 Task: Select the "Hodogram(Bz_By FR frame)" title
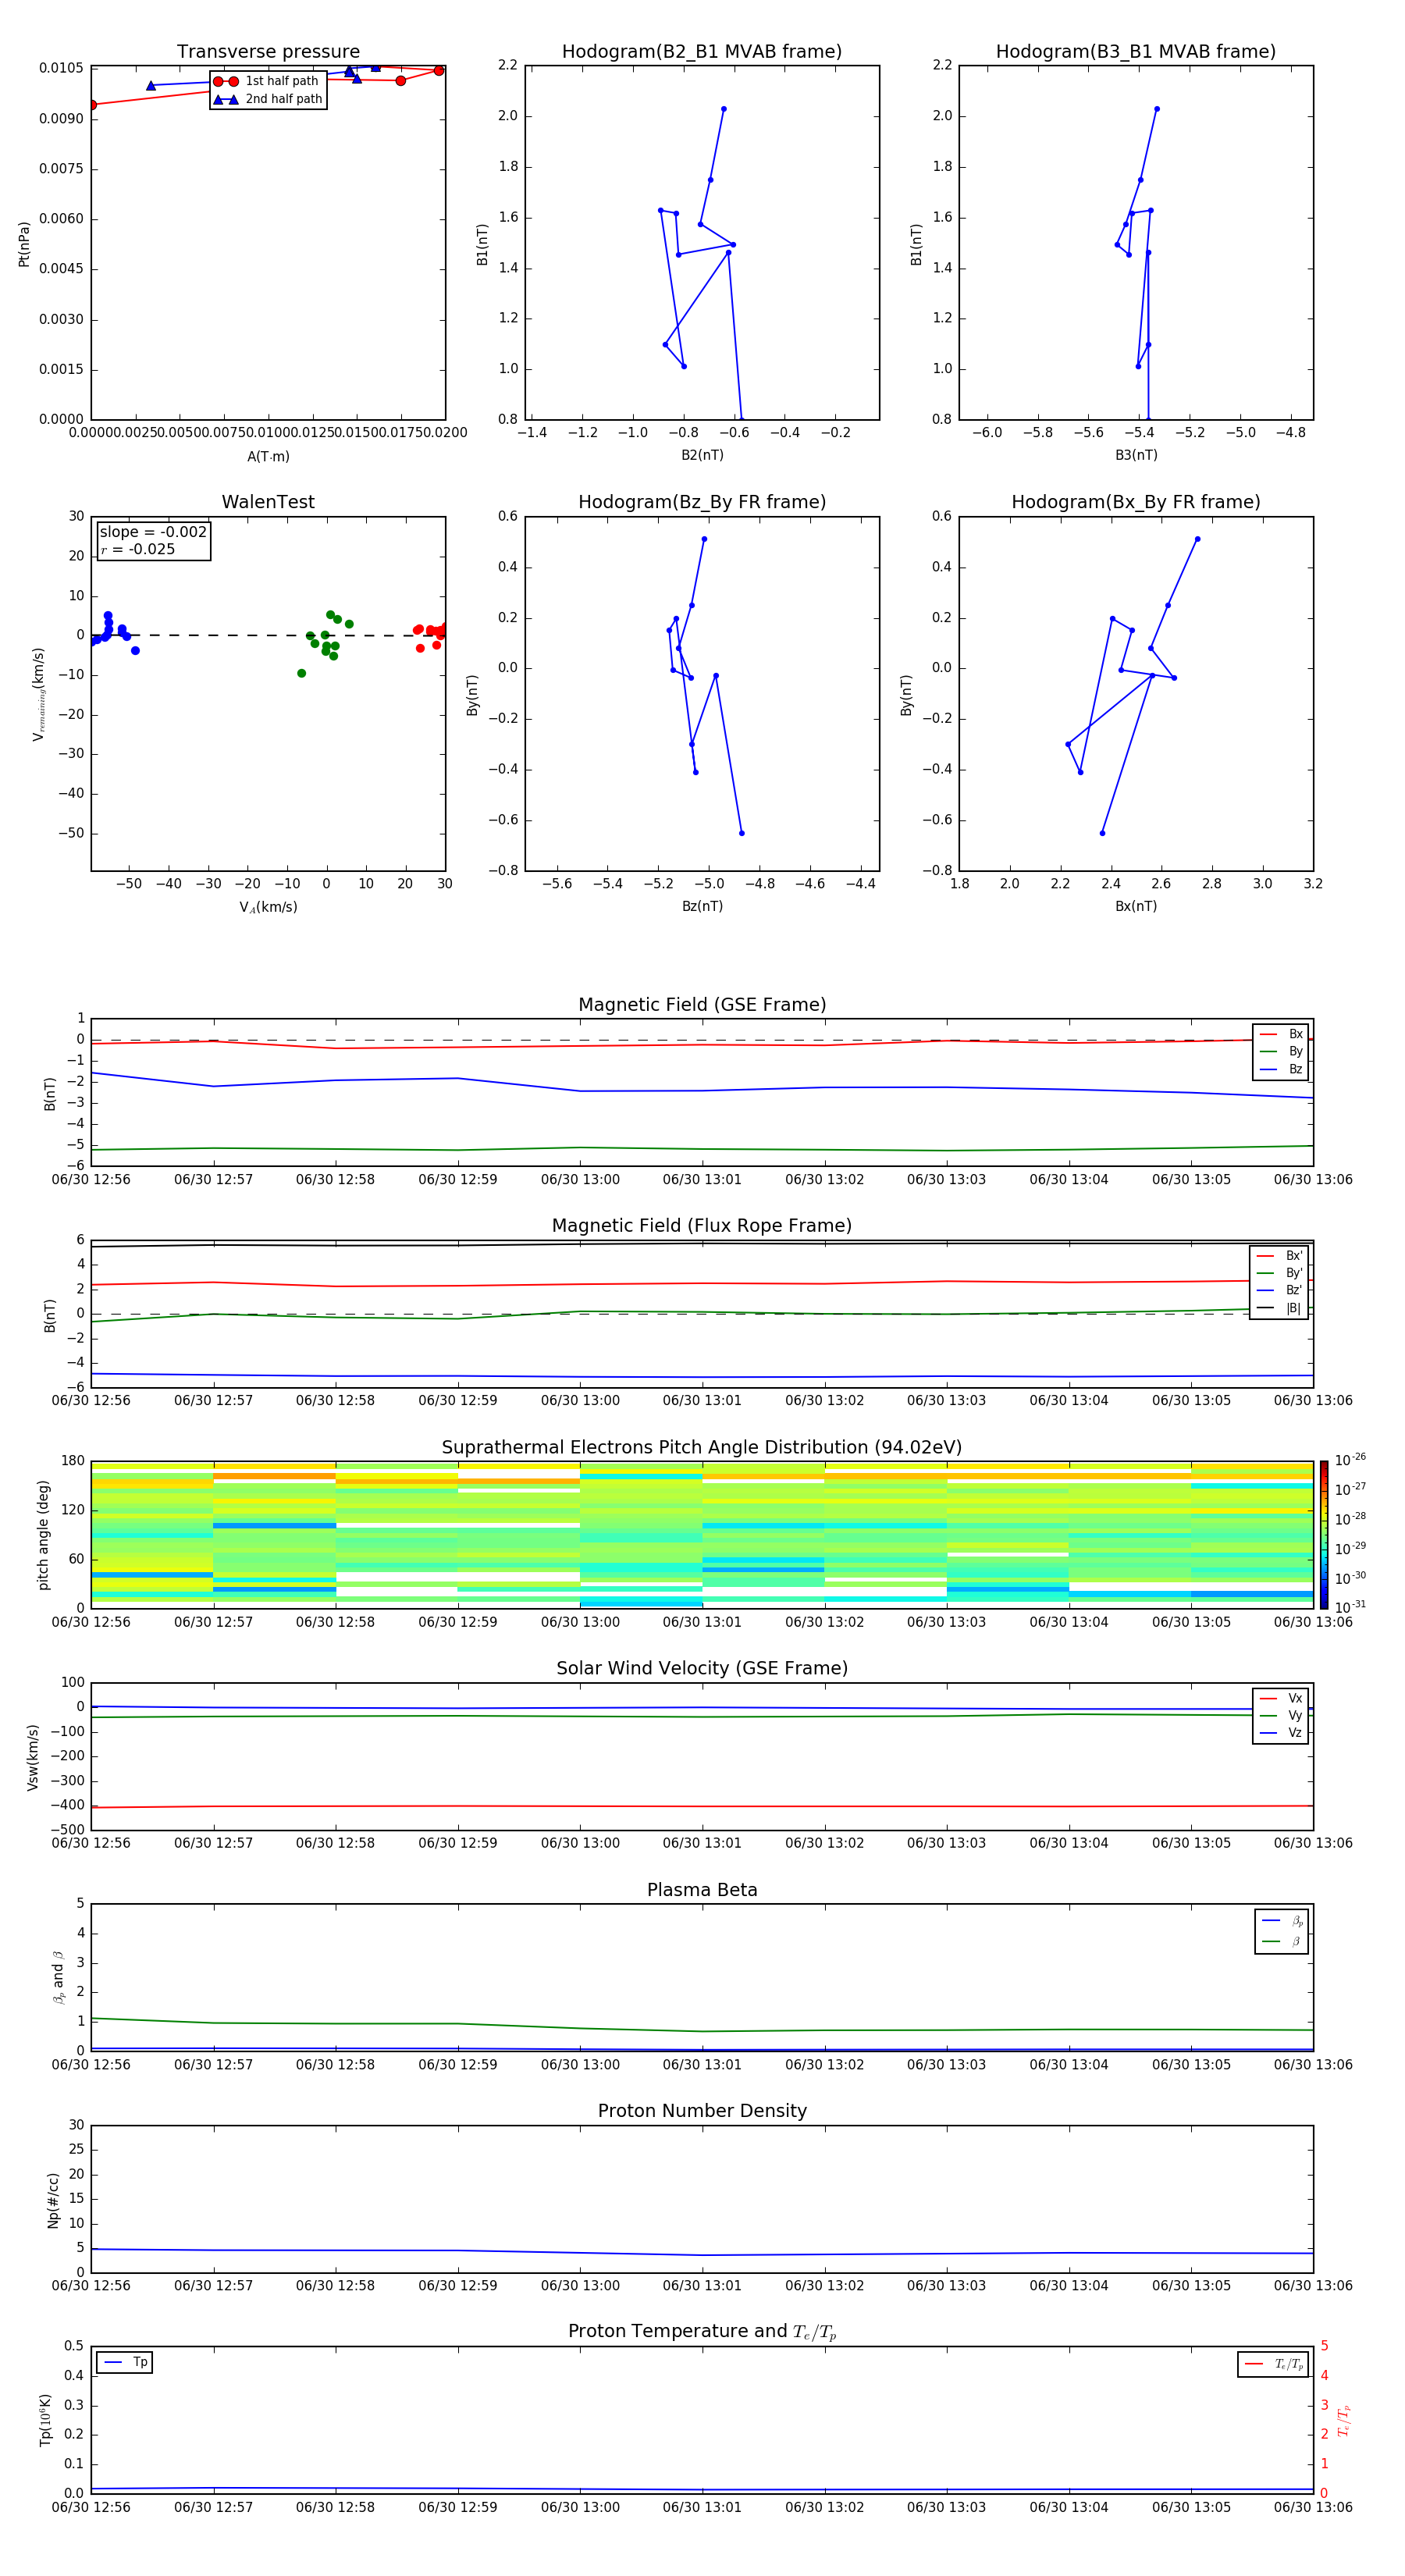702,502
